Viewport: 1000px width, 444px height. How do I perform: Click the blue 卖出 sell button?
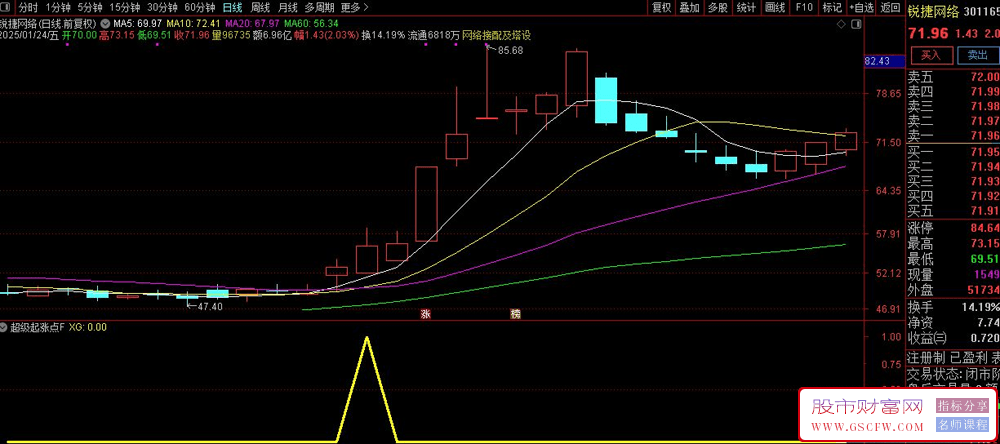977,55
